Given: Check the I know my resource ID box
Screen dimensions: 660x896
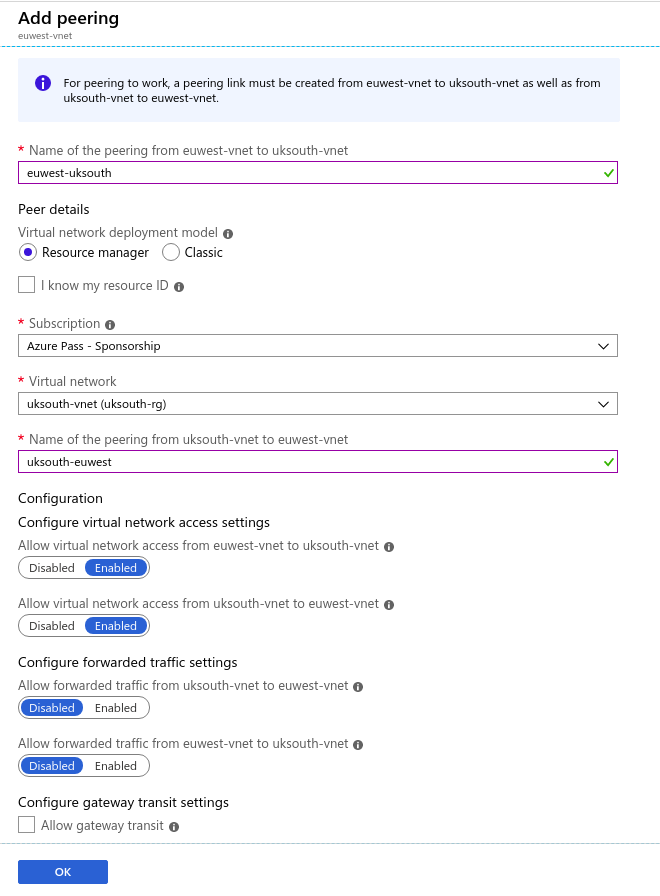Looking at the screenshot, I should point(26,285).
